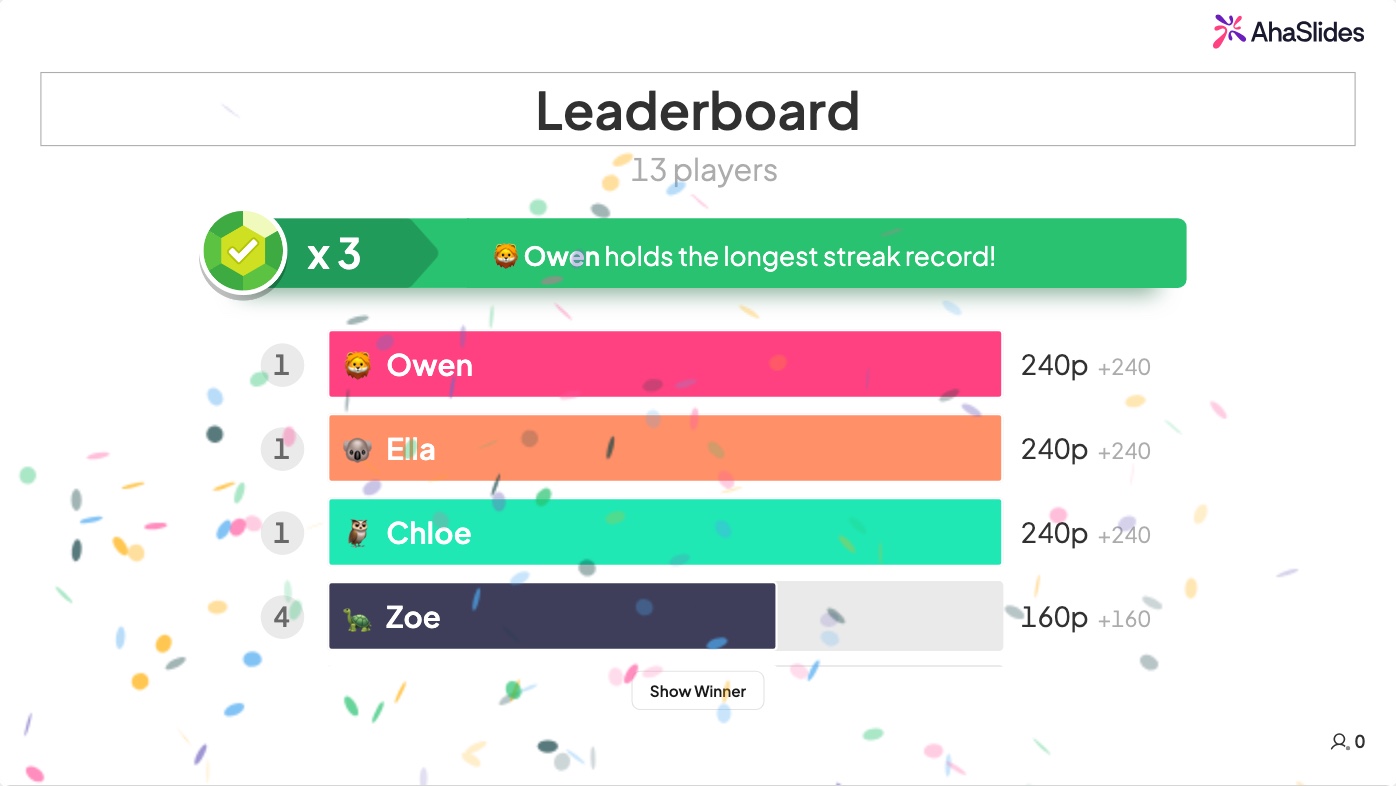Click the rank 4 badge beside Zoe
The width and height of the screenshot is (1396, 786).
[x=282, y=617]
